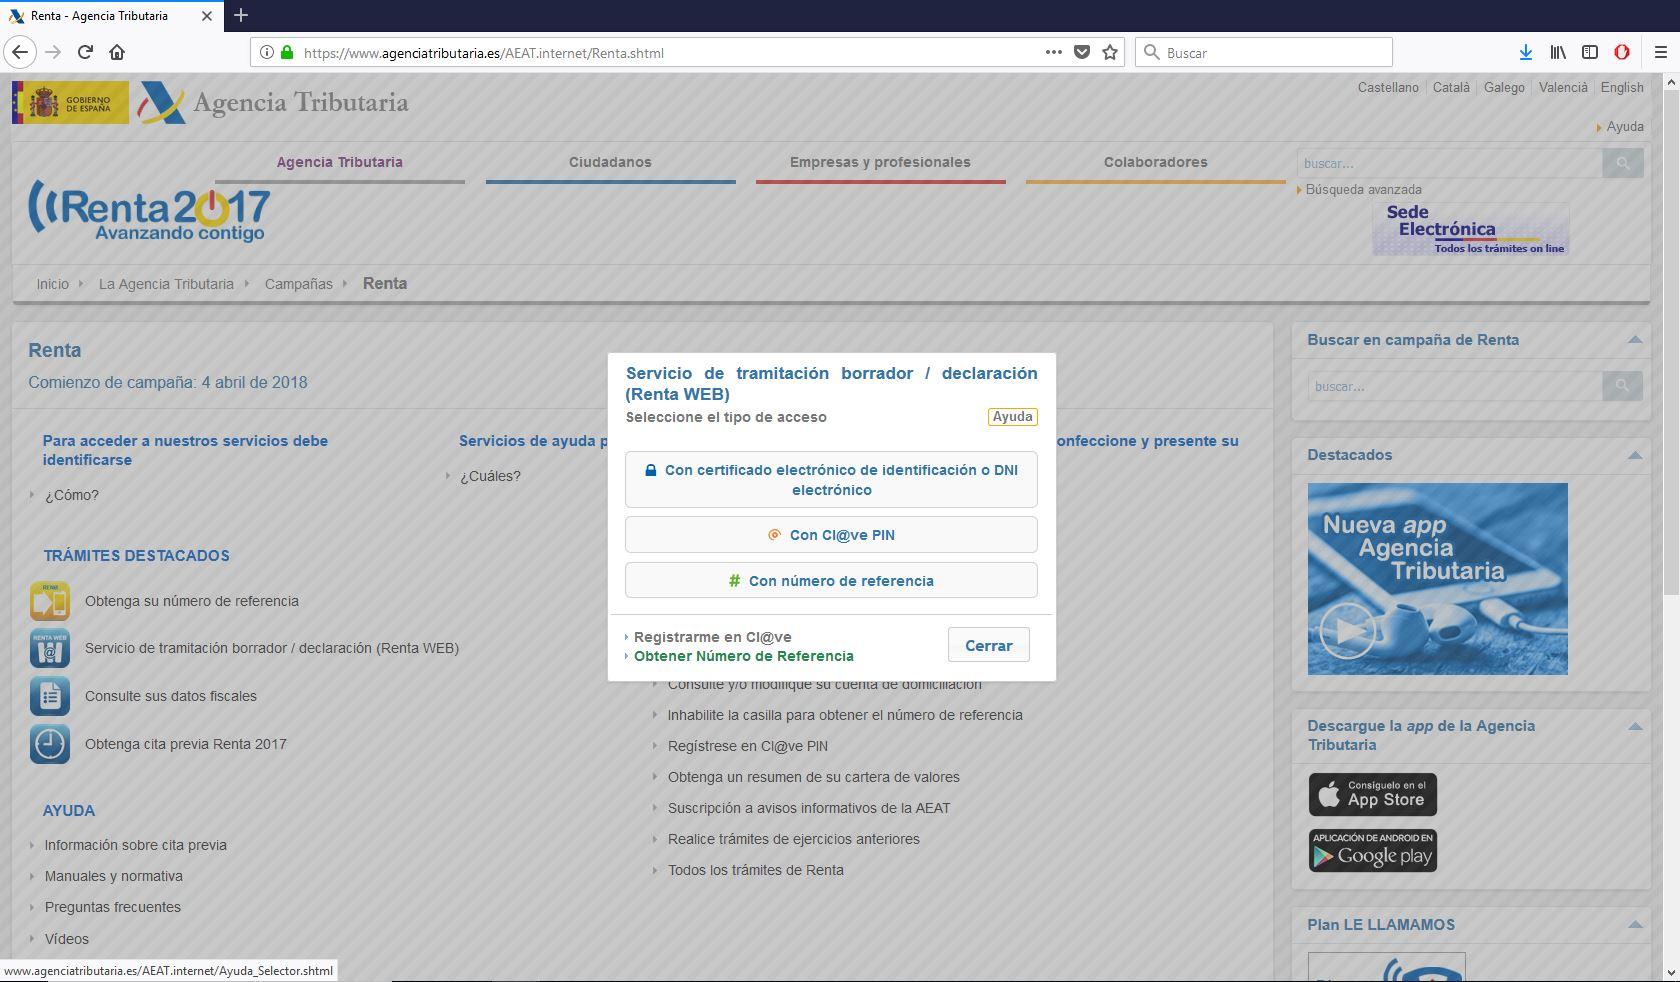Go to Inicio breadcrumb

click(x=53, y=284)
